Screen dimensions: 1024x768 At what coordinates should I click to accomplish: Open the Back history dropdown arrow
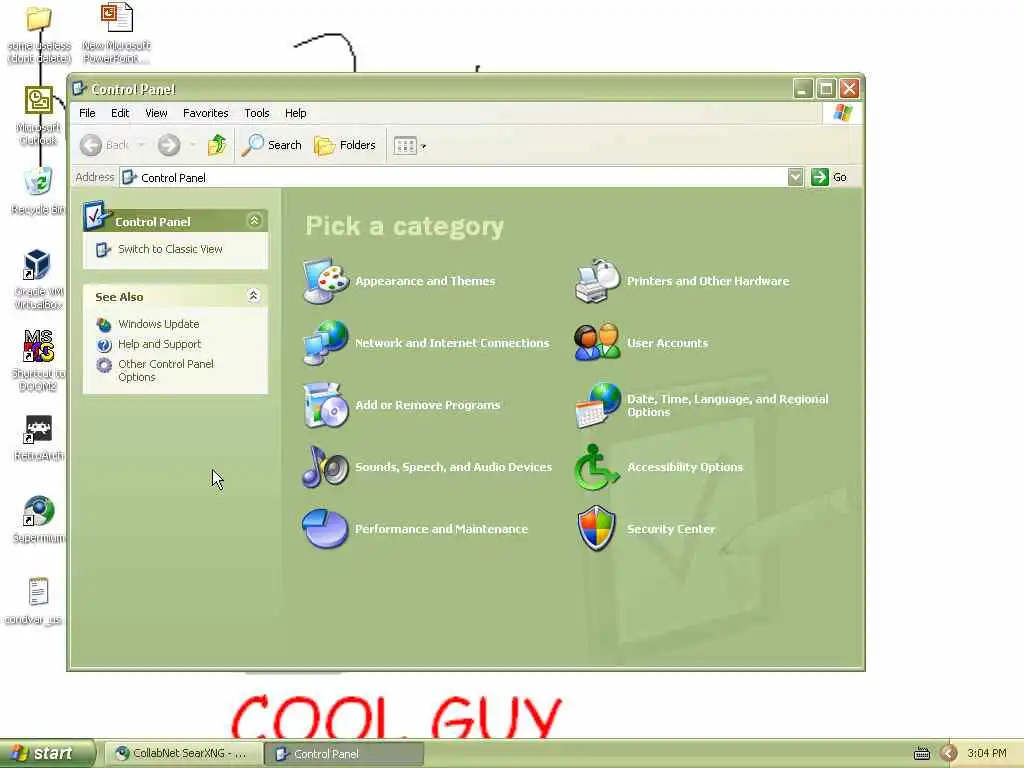click(x=141, y=145)
